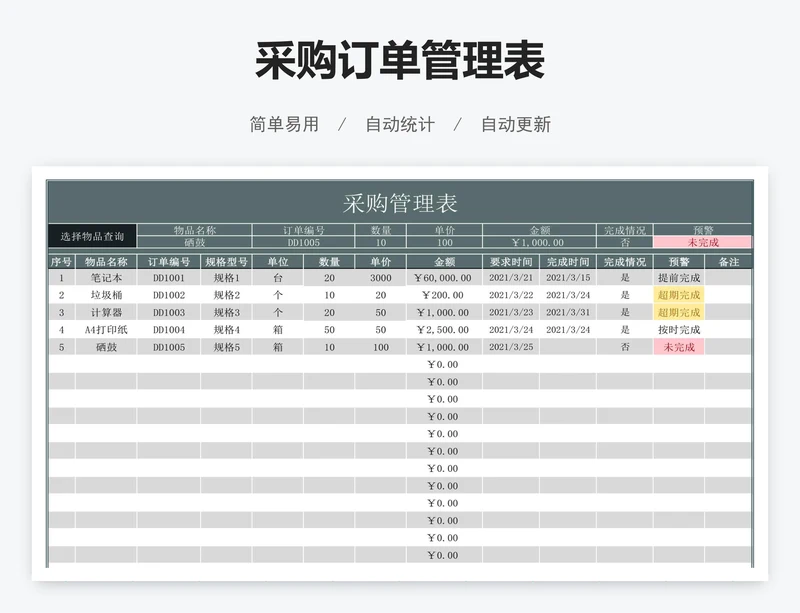The height and width of the screenshot is (613, 800).
Task: Click the required date 2021/3/21
Action: coord(511,278)
